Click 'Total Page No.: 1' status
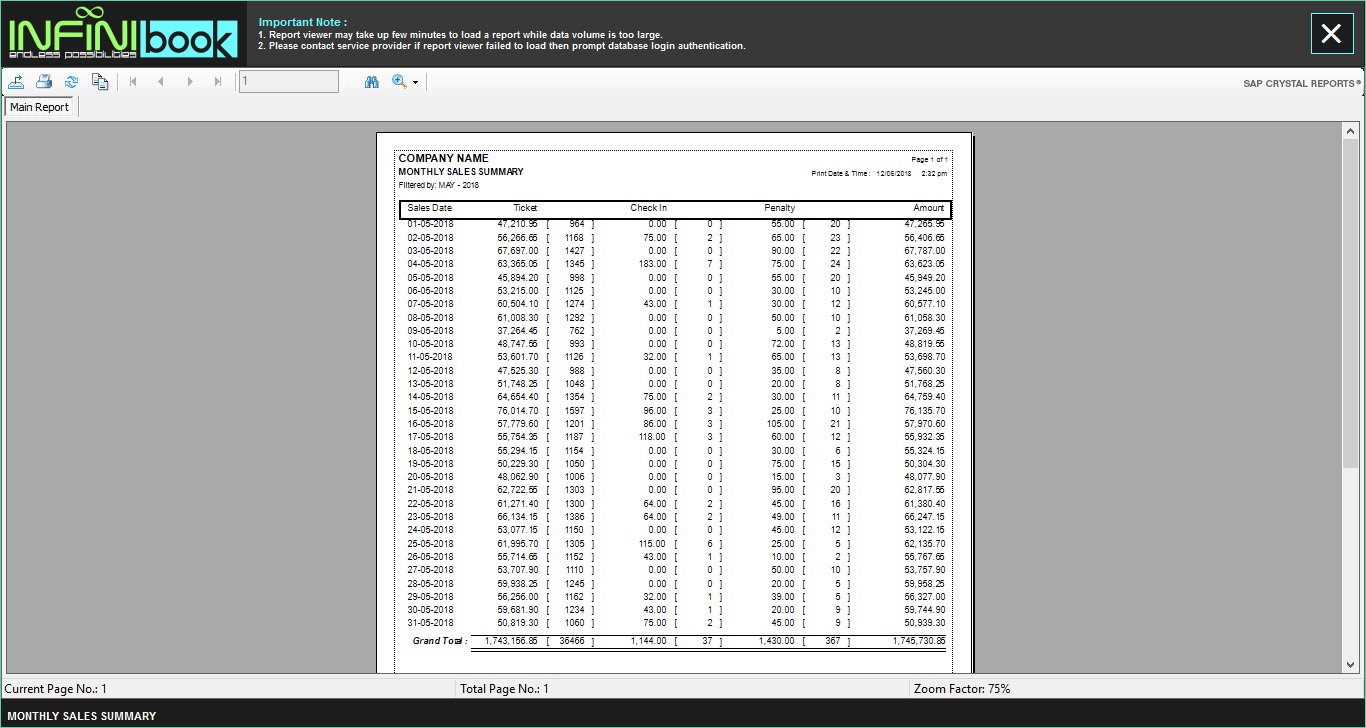The image size is (1366, 728). pyautogui.click(x=504, y=689)
